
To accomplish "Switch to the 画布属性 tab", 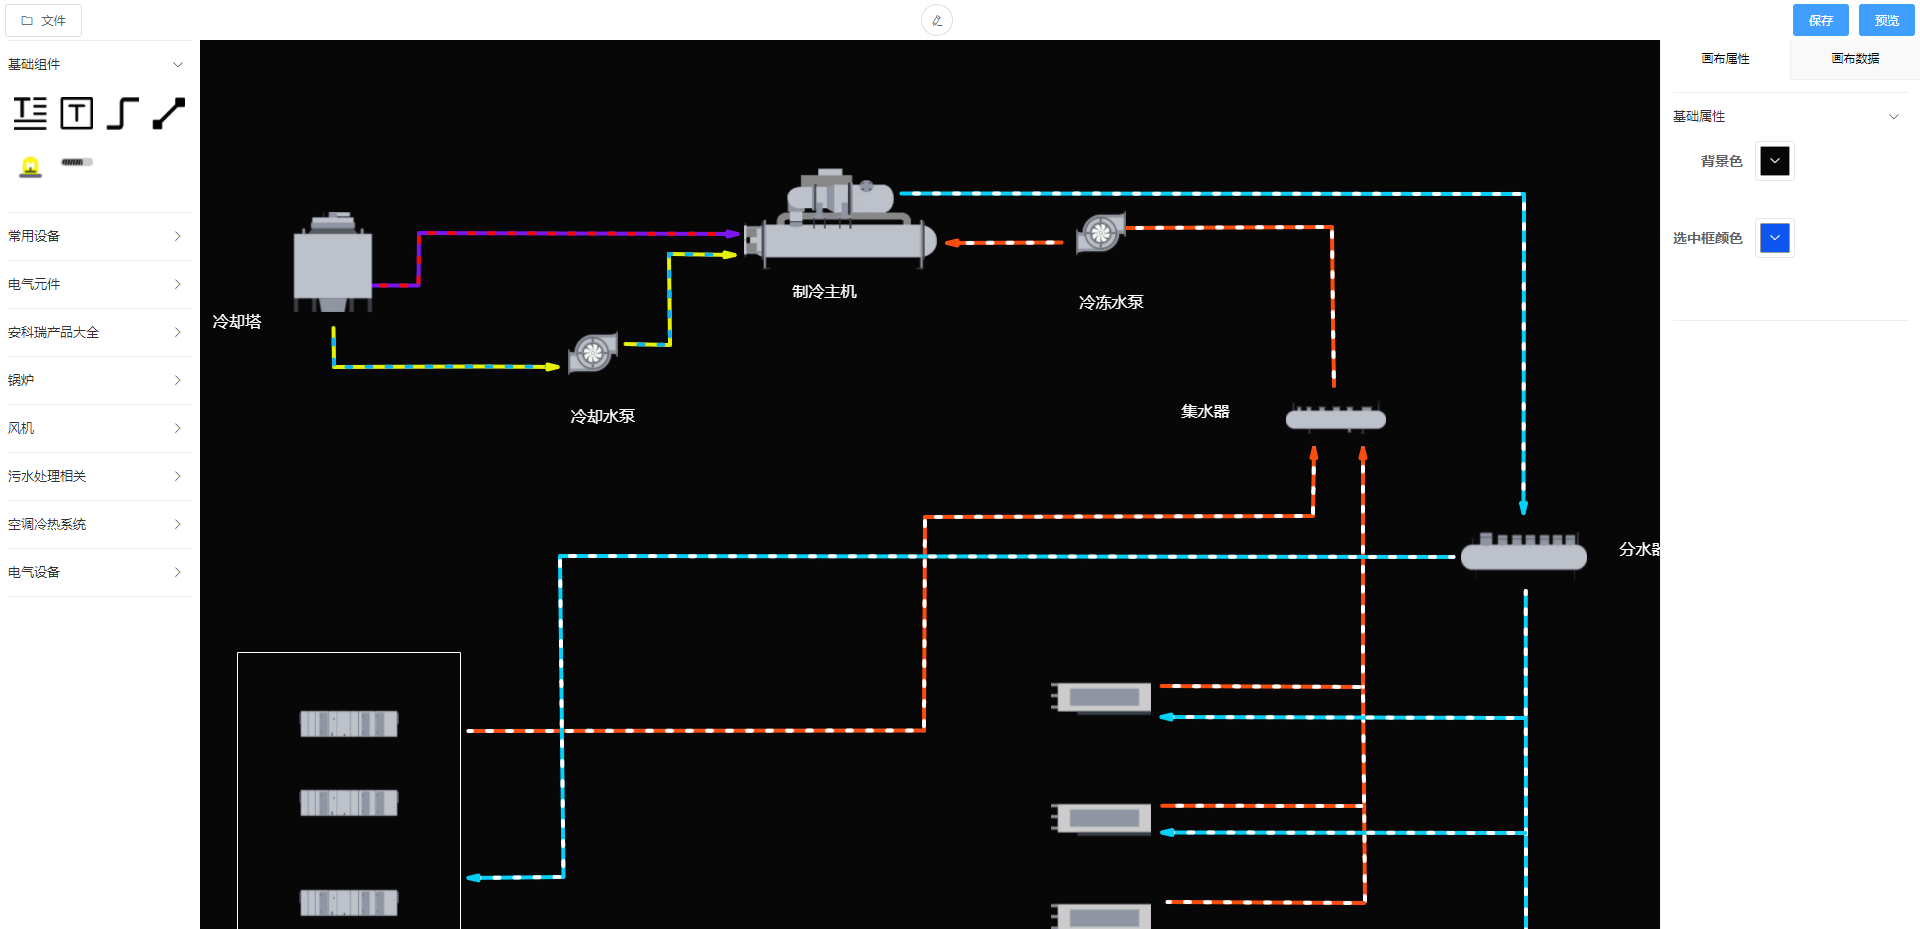I will [x=1725, y=59].
